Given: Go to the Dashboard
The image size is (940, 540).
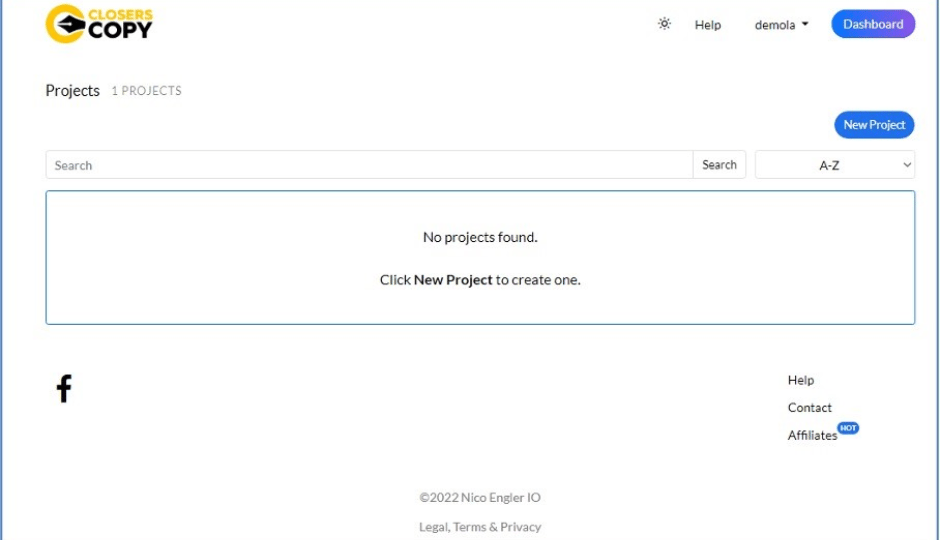Looking at the screenshot, I should pos(873,24).
